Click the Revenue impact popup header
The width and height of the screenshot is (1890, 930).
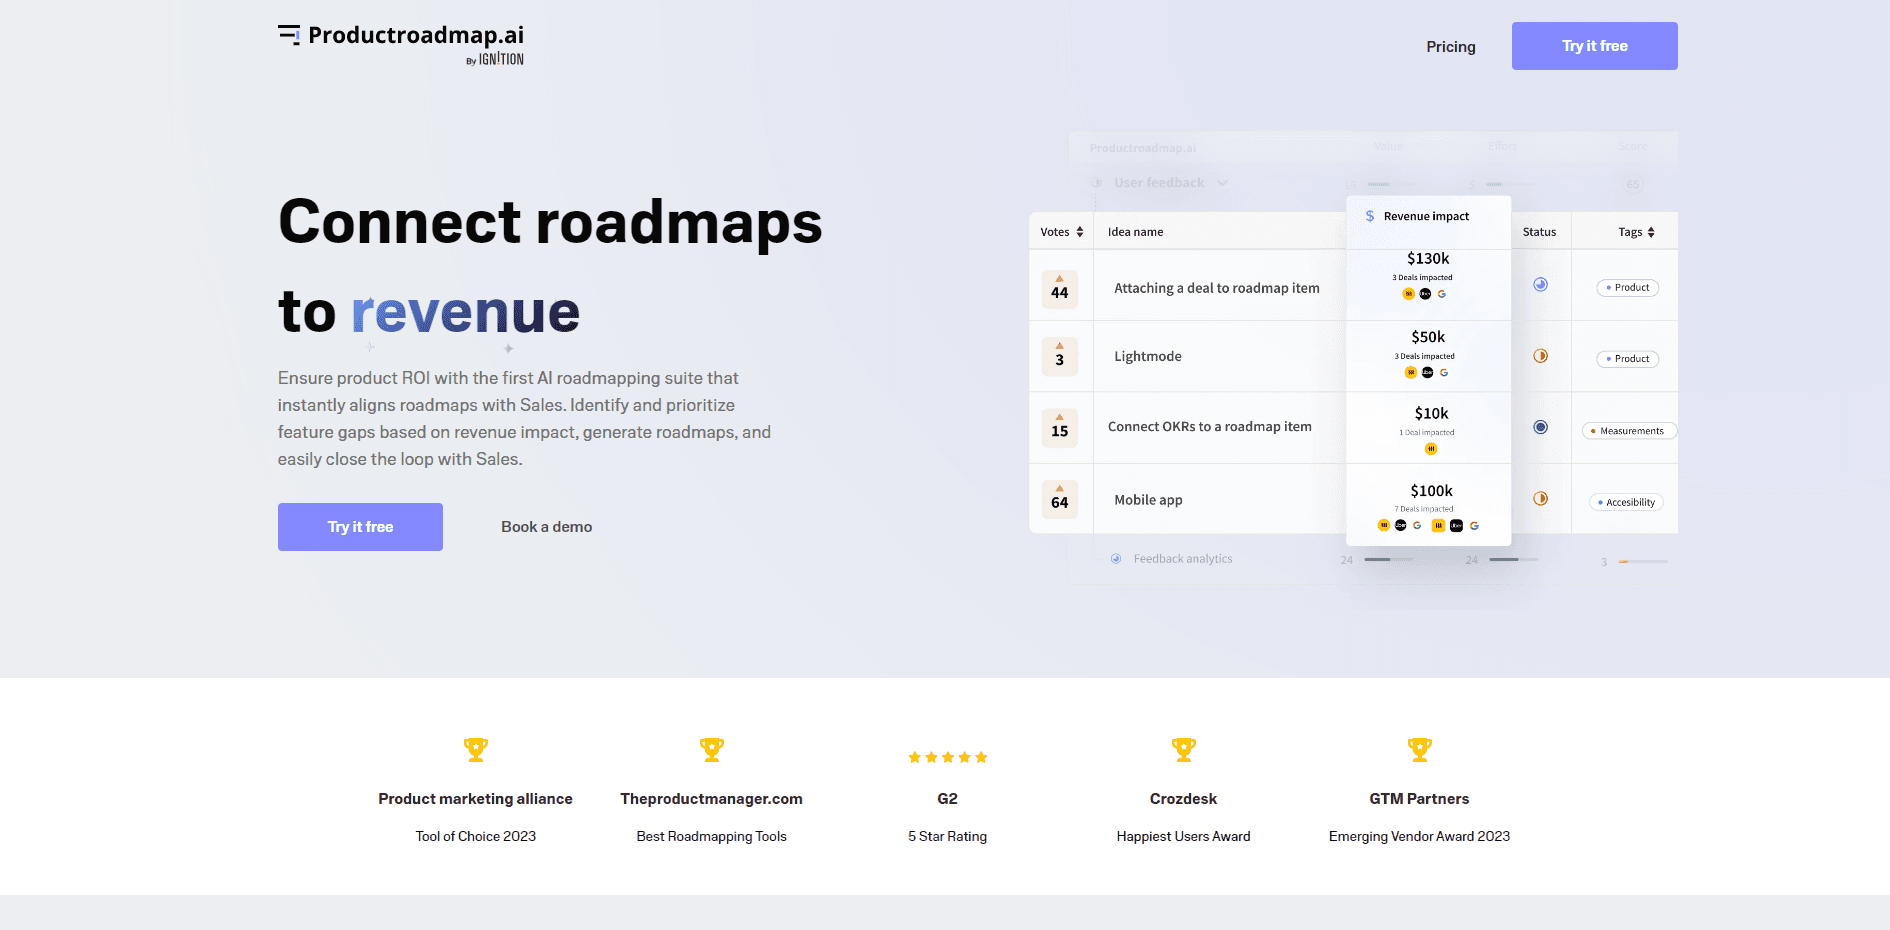pos(1426,216)
